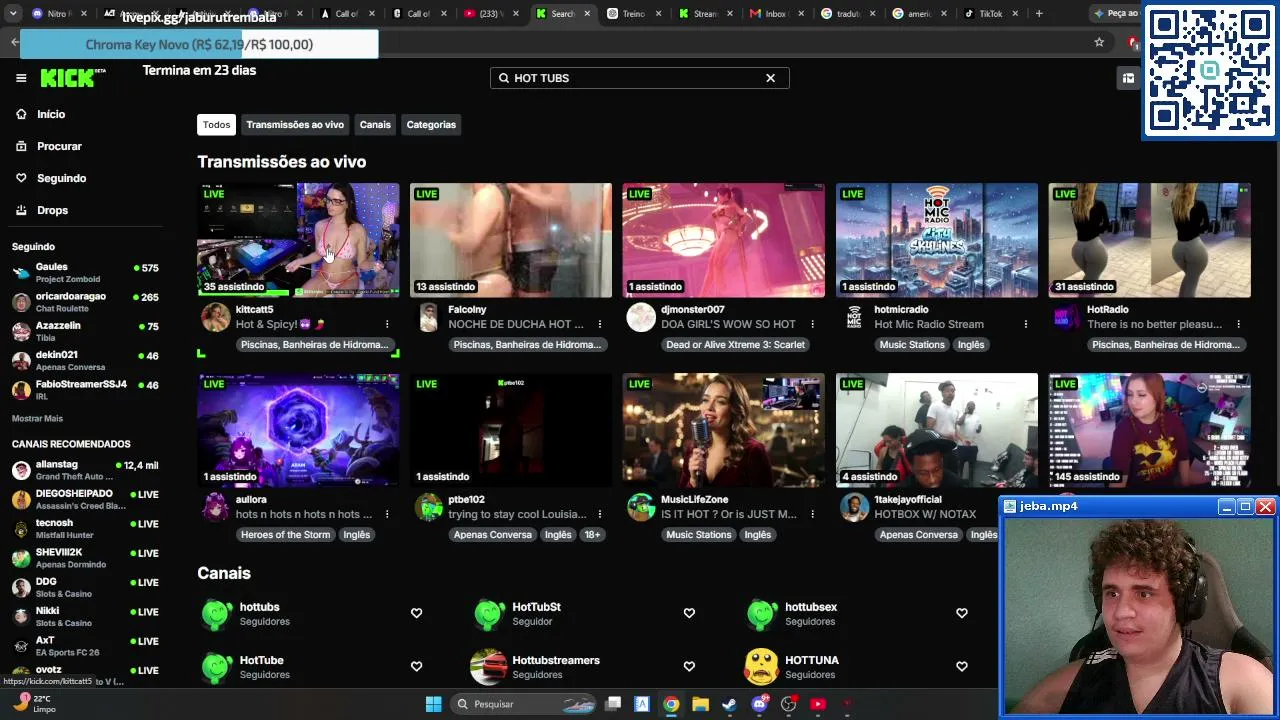This screenshot has height=720, width=1280.
Task: Follow the HOTTUNA channel
Action: [962, 666]
